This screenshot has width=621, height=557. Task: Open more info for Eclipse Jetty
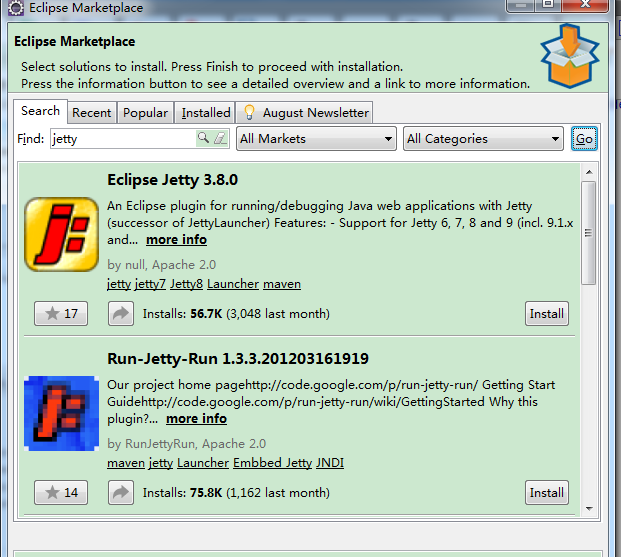click(x=176, y=240)
